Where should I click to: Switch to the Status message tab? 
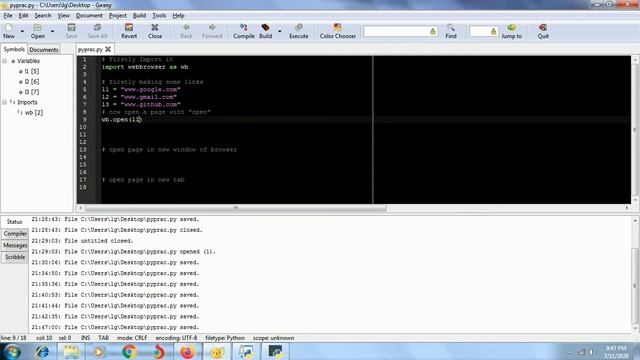click(14, 222)
